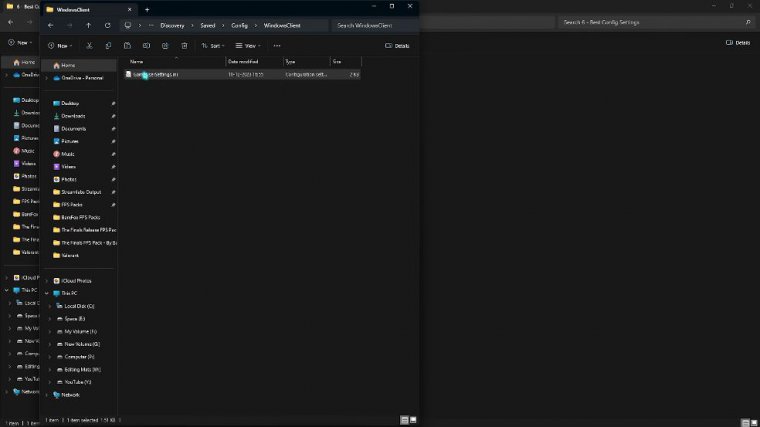Select the Config breadcrumb in address bar

239,25
